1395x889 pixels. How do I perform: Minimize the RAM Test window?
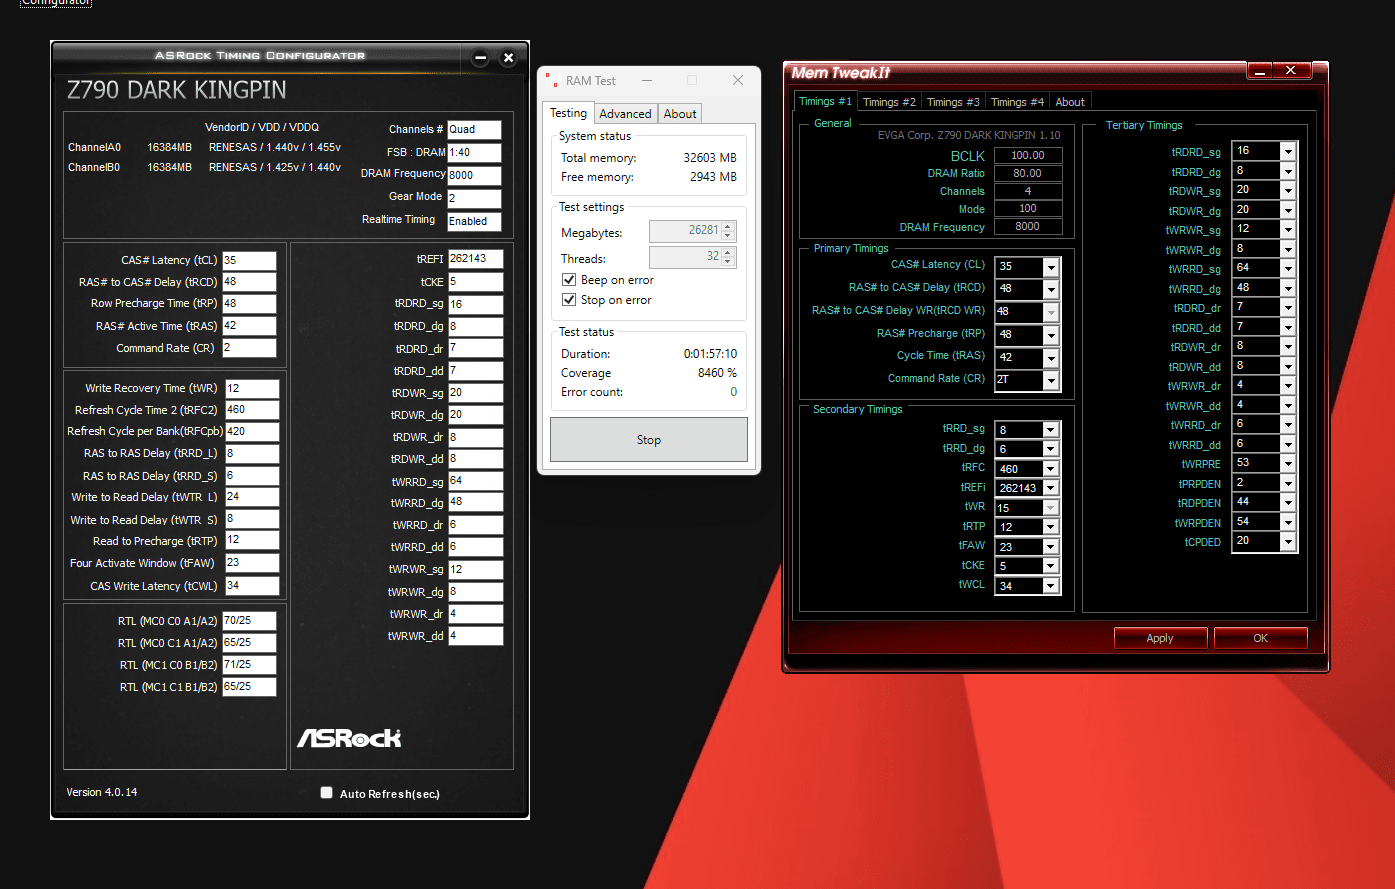coord(647,80)
